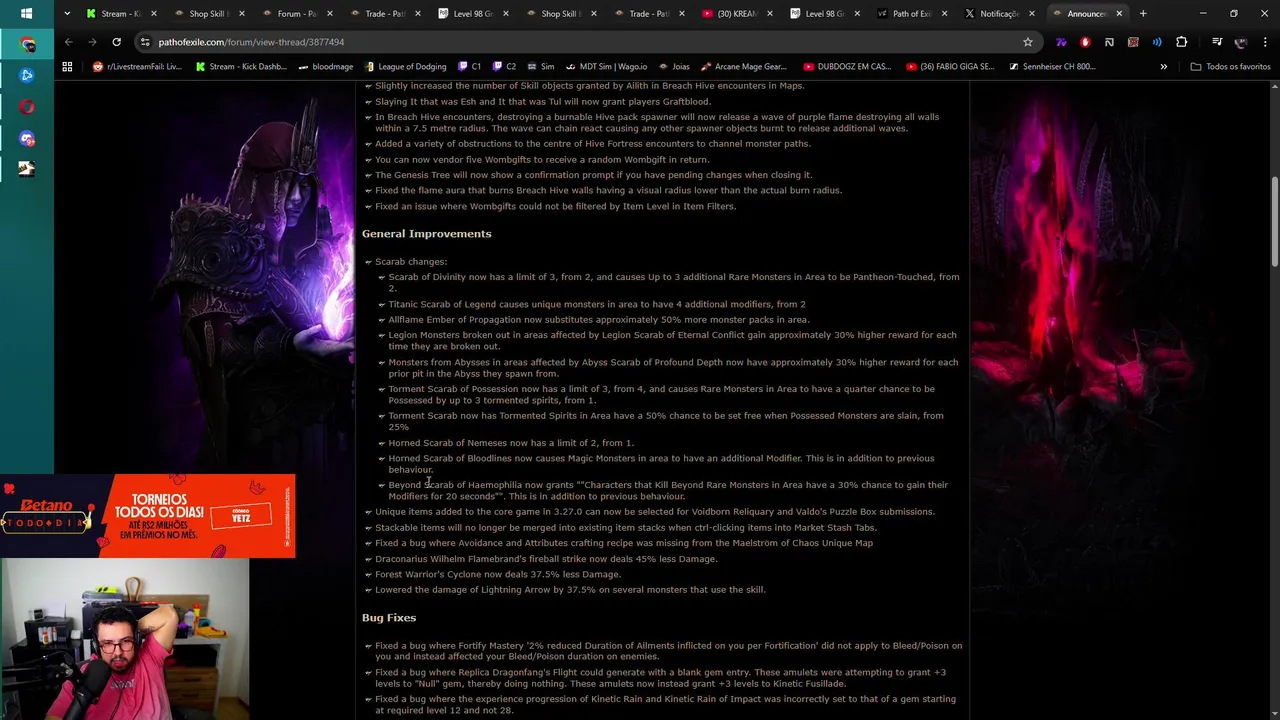
Task: Switch to Chrome in the taskbar
Action: tap(26, 45)
